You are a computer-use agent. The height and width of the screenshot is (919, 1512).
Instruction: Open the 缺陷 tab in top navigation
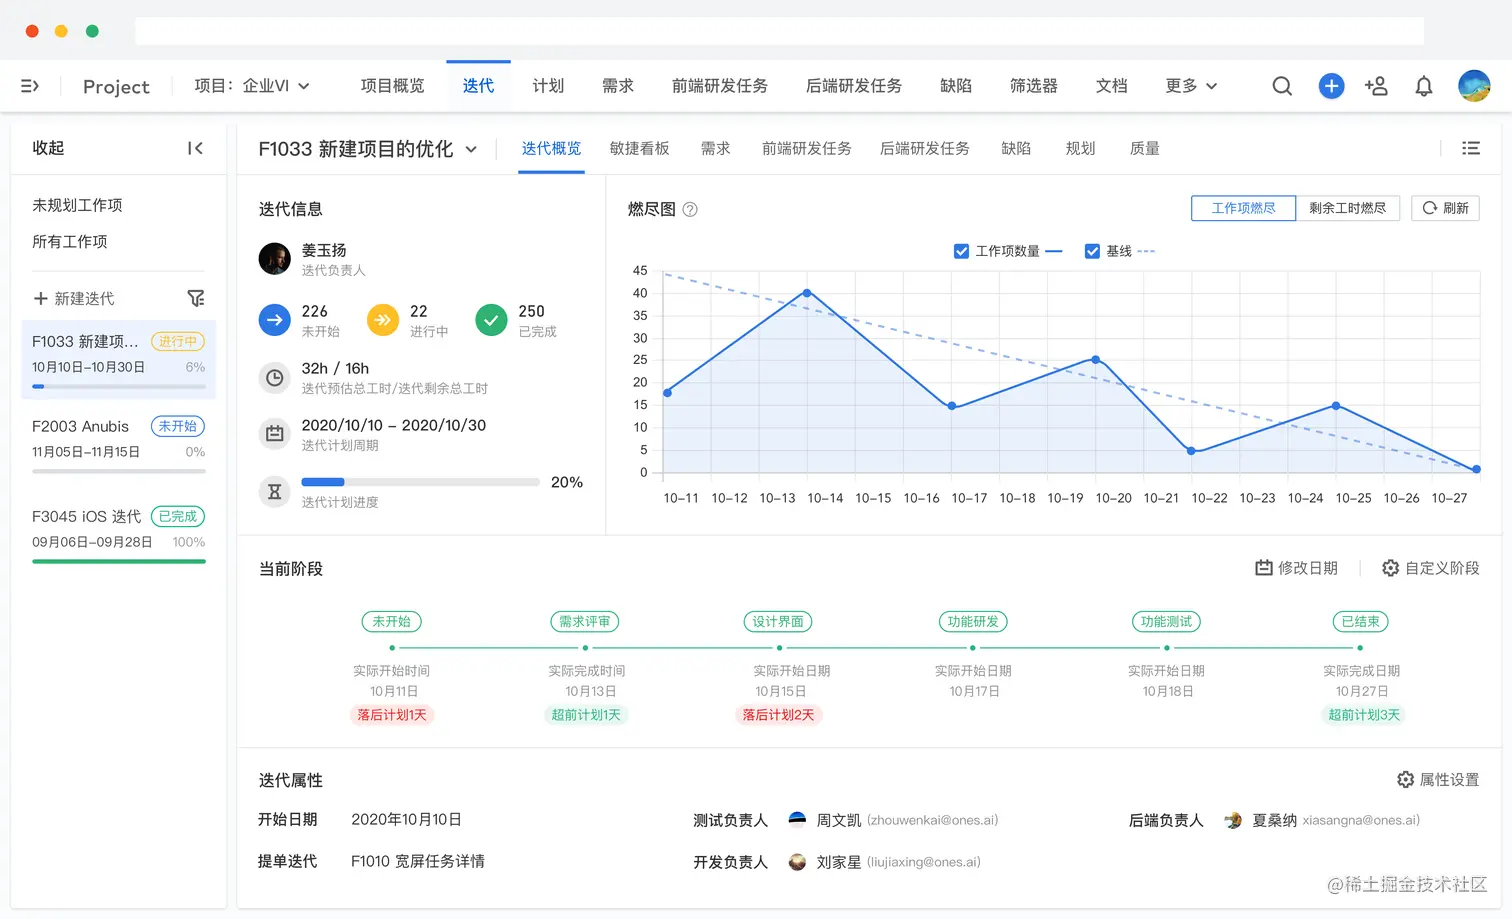point(956,86)
